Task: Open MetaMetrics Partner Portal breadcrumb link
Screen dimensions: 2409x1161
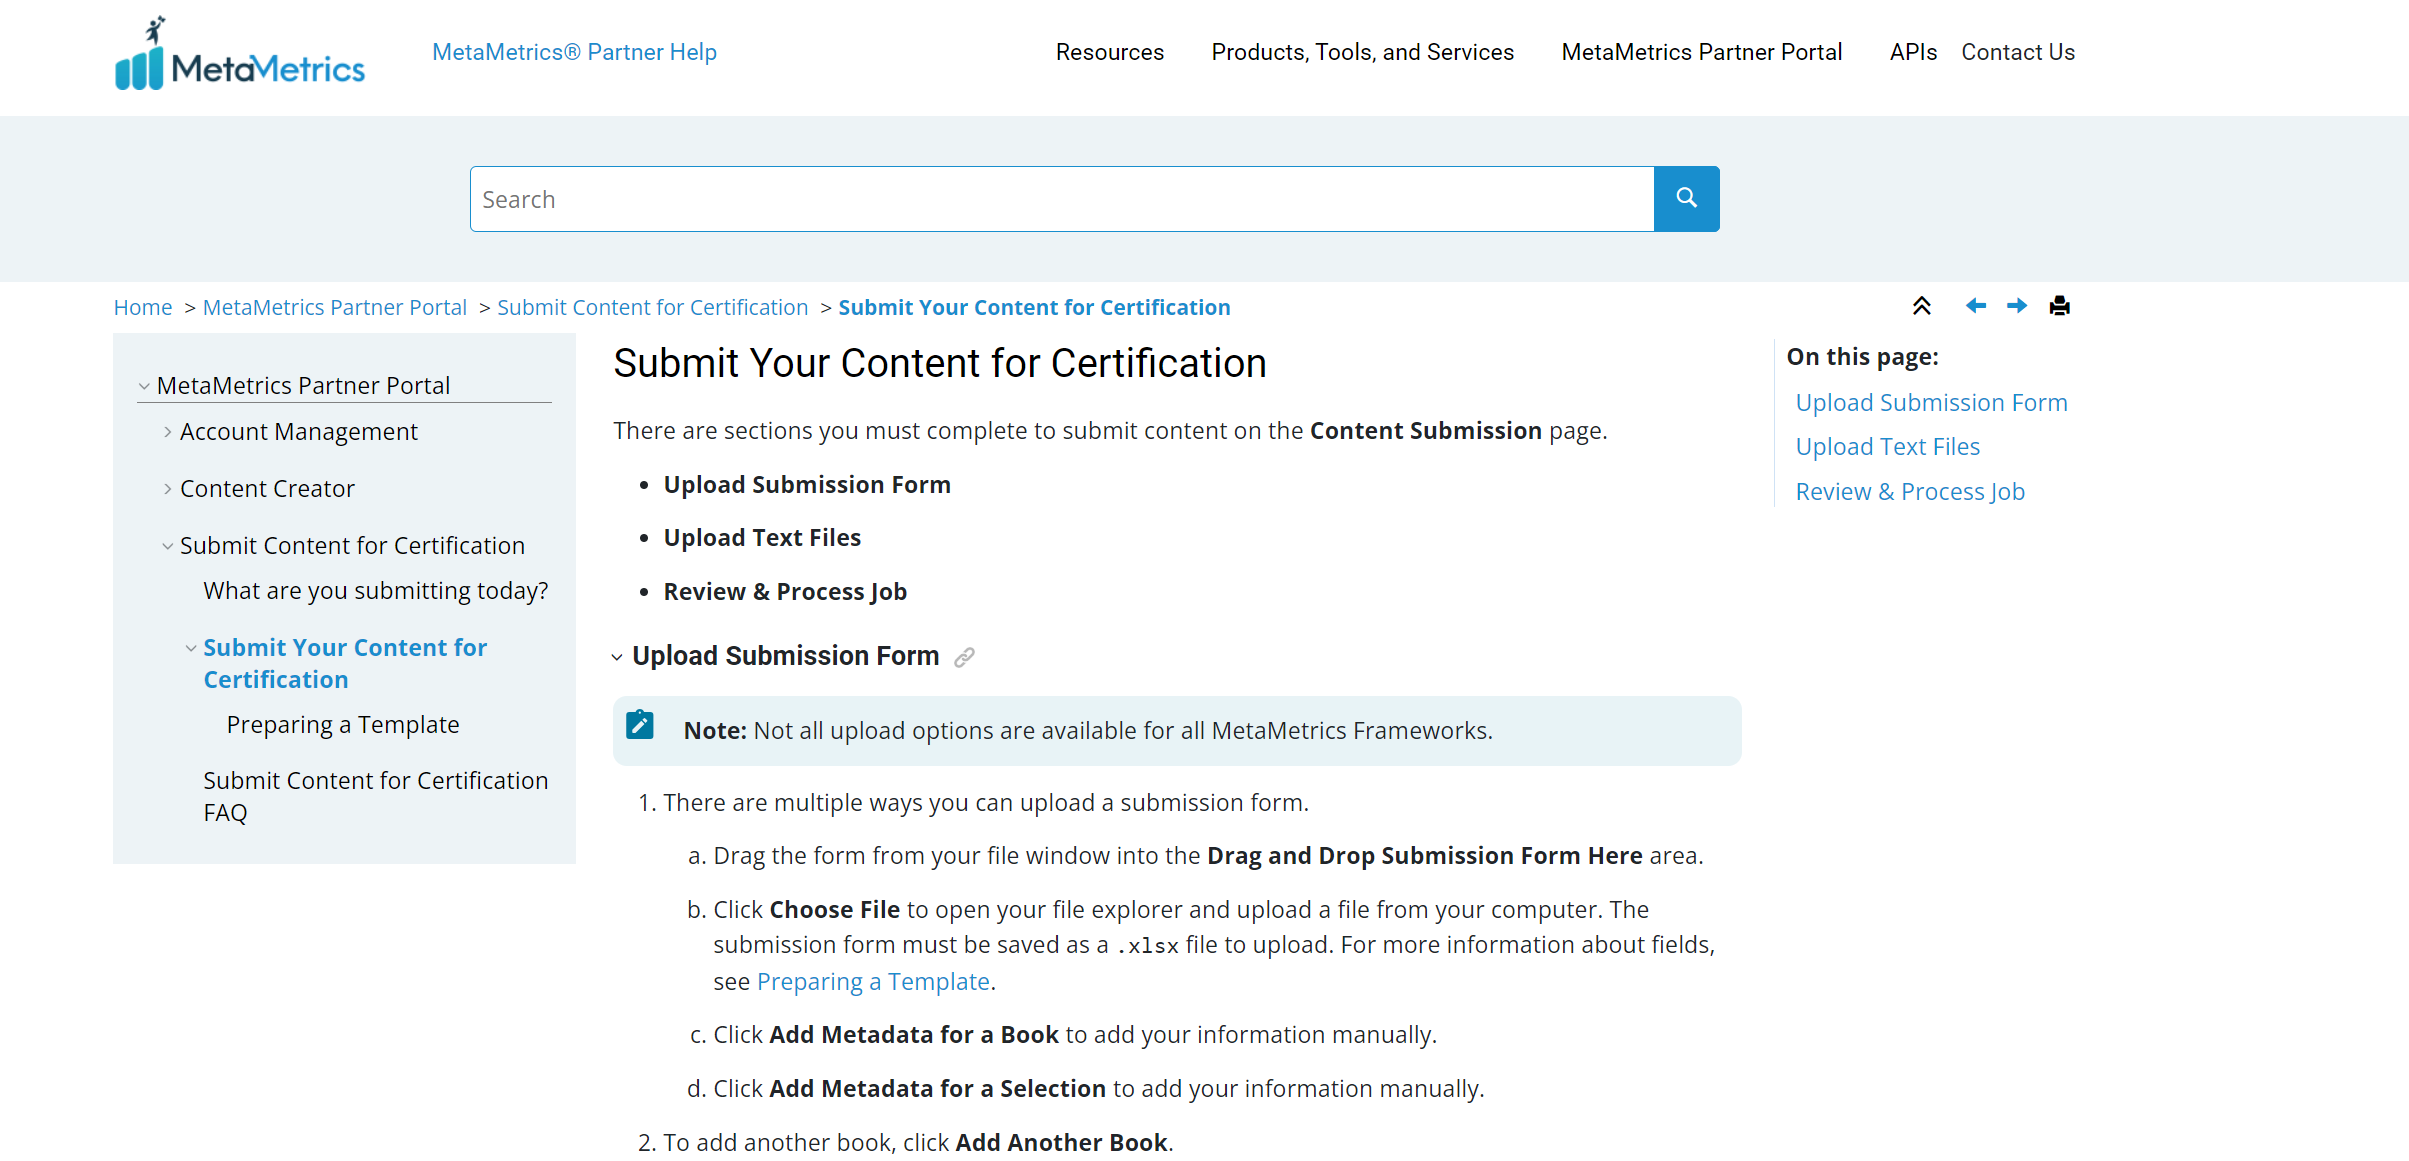Action: [x=335, y=307]
